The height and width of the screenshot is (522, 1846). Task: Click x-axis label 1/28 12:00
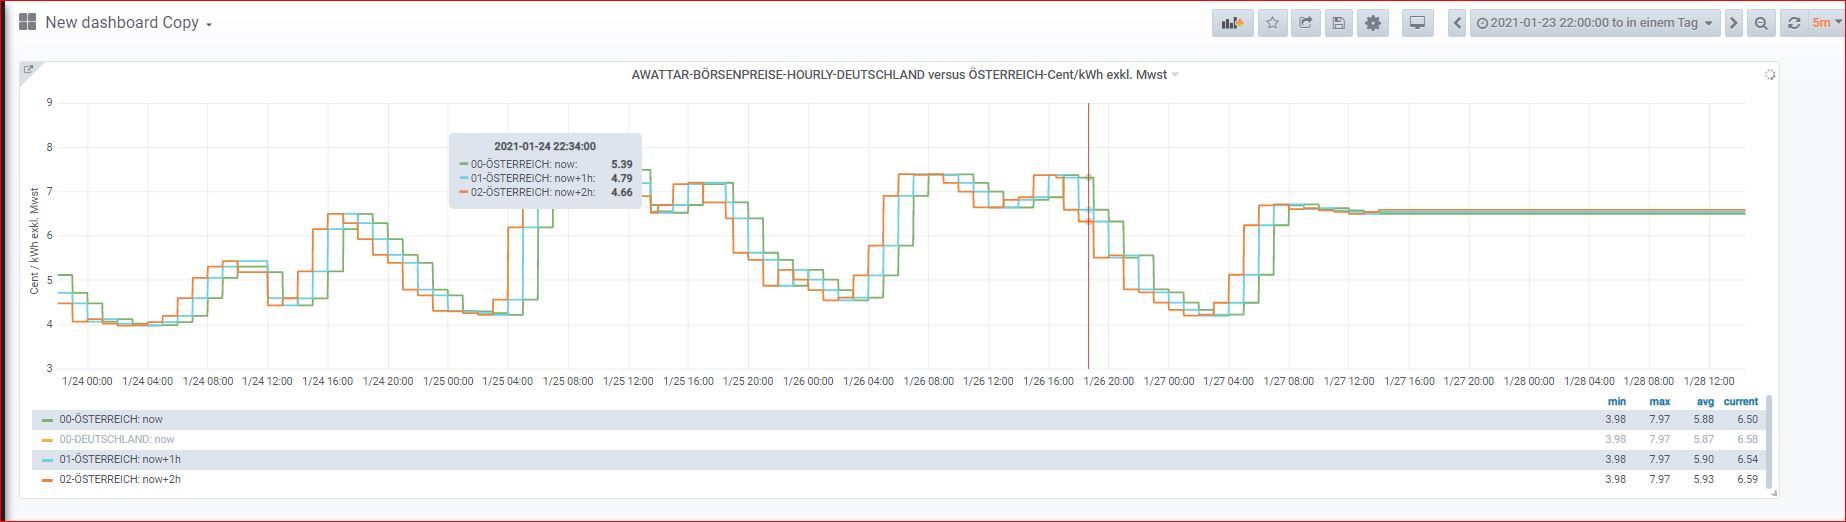[x=1709, y=381]
